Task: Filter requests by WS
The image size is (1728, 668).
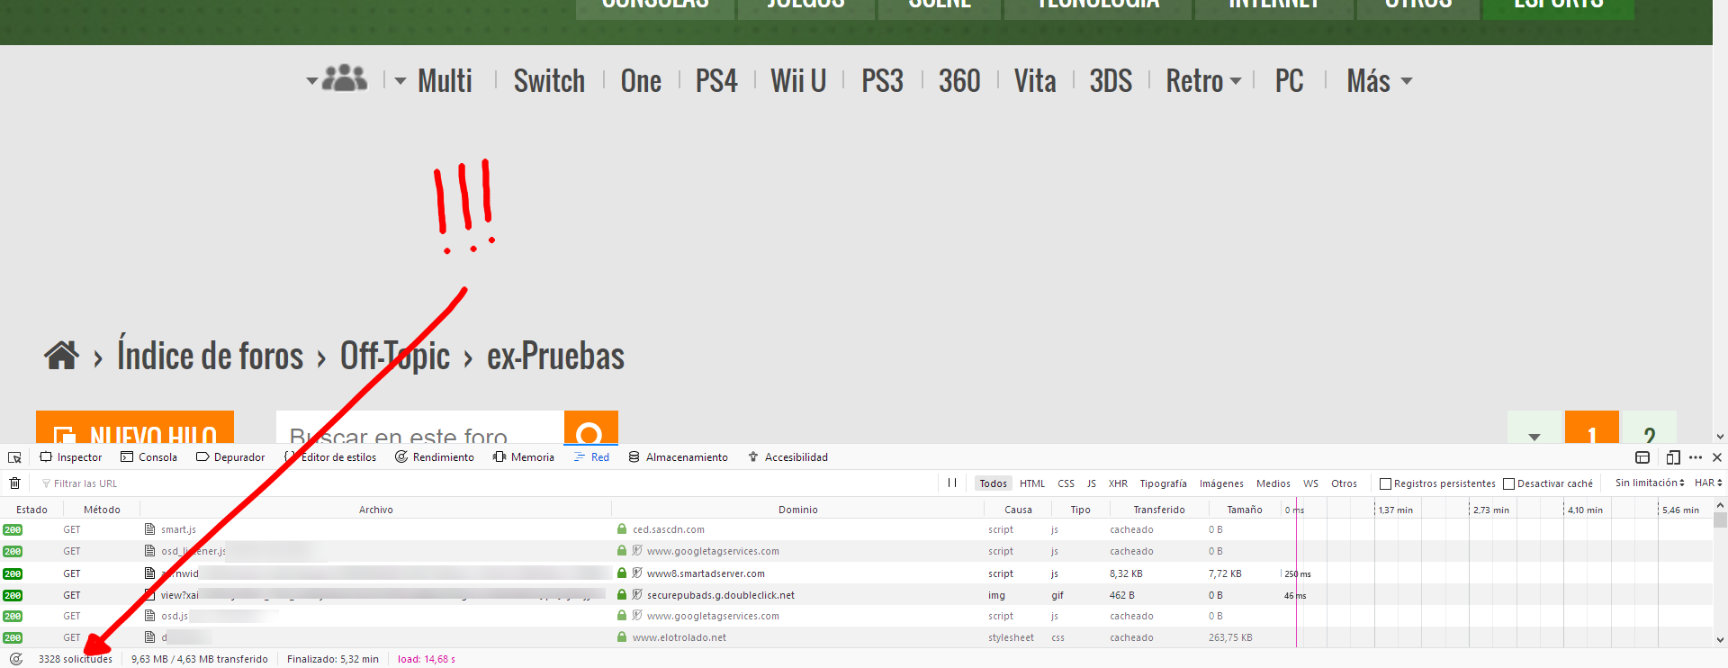Action: (1310, 484)
